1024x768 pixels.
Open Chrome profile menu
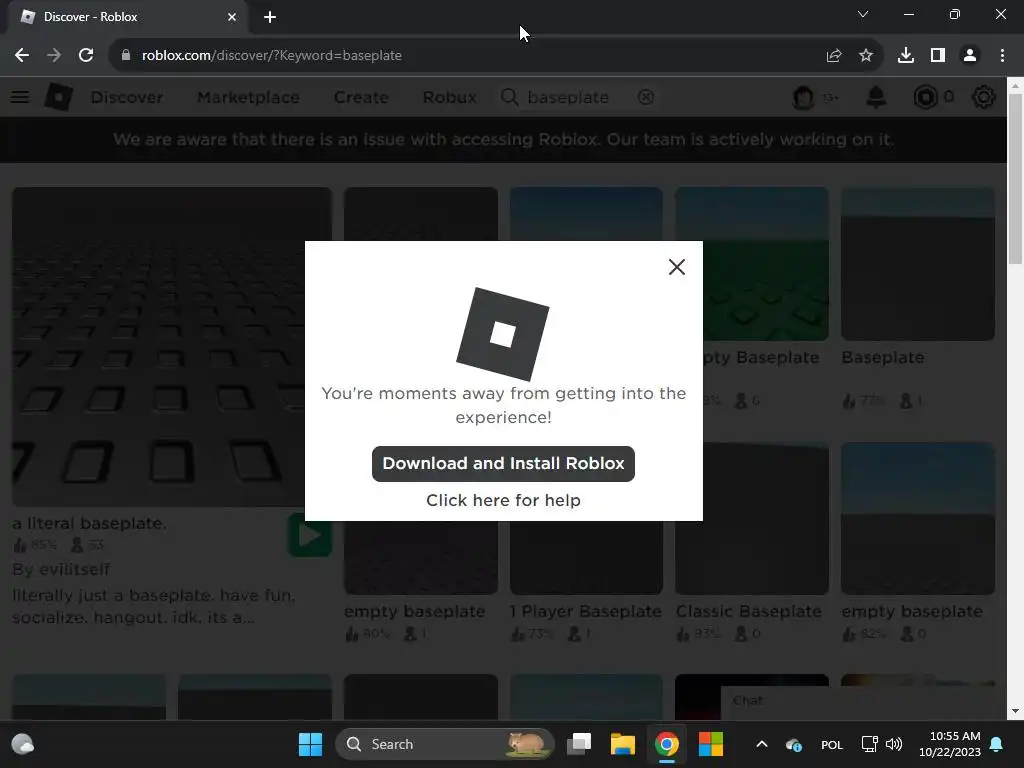click(970, 56)
